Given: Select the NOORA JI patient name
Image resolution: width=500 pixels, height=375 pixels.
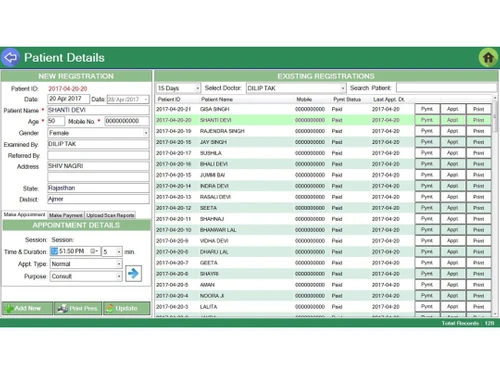Looking at the screenshot, I should tap(212, 296).
